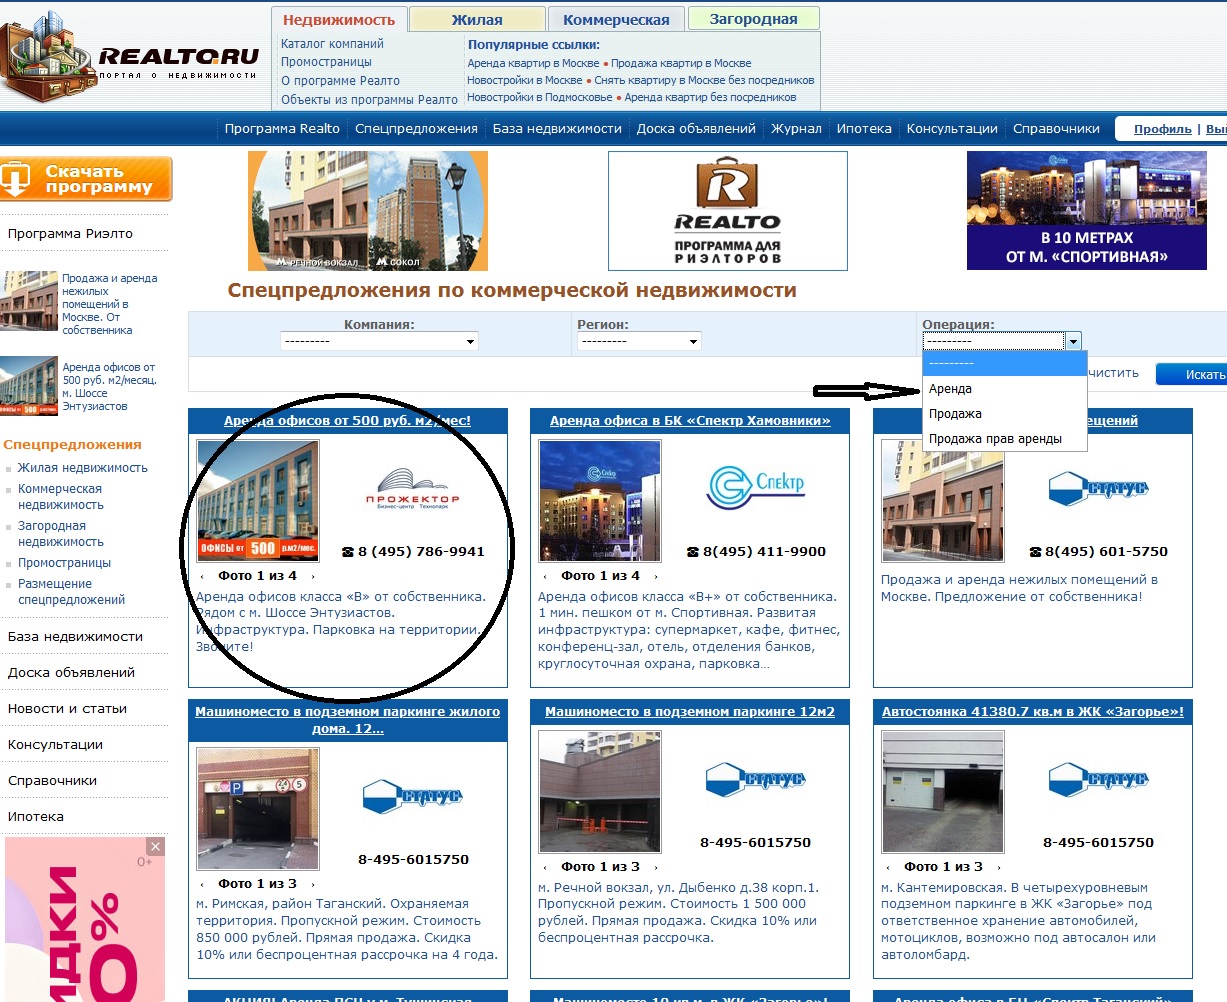The image size is (1227, 1002).
Task: Open the Компания dropdown filter
Action: (379, 341)
